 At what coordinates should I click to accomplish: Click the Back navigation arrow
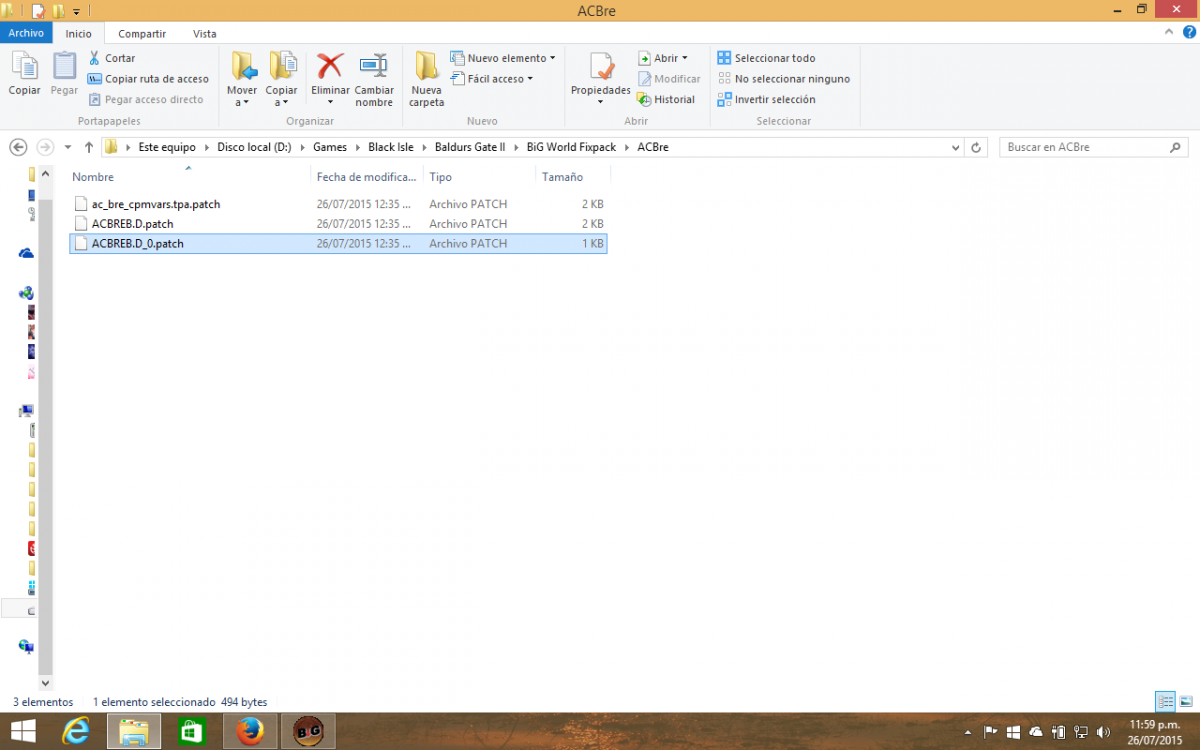(18, 147)
